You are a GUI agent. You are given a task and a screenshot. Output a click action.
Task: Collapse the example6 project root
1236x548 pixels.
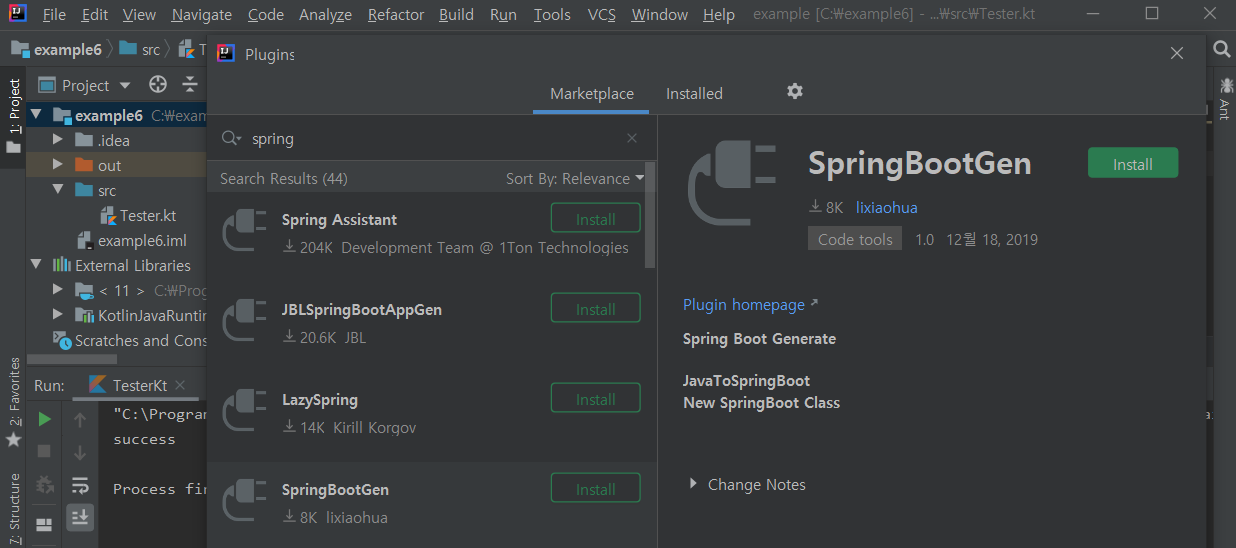tap(37, 115)
